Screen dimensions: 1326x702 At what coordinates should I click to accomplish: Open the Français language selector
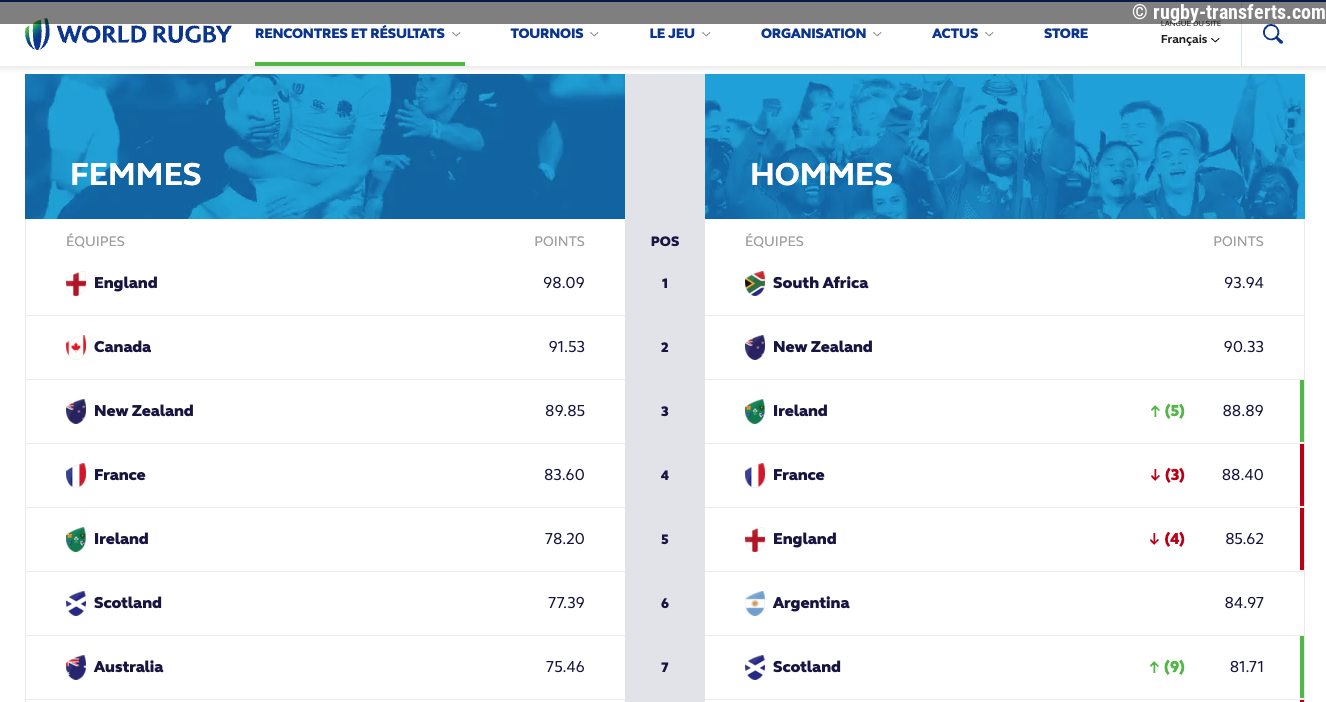[1190, 40]
